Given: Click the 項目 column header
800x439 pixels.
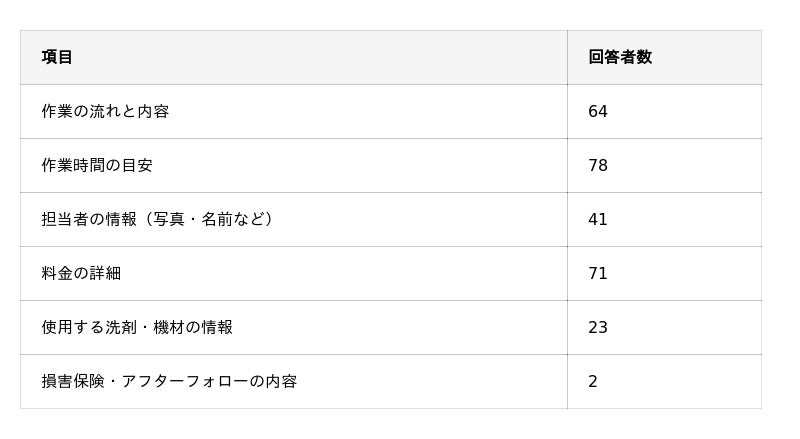Looking at the screenshot, I should [x=57, y=57].
